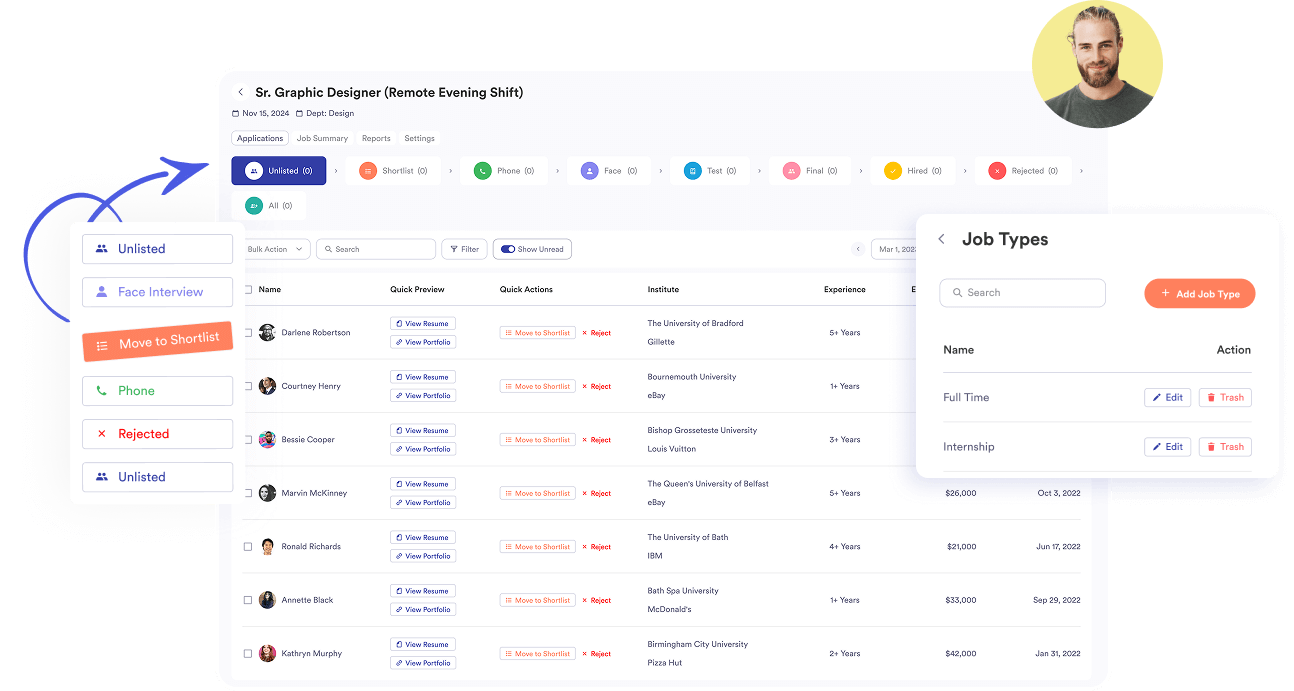Select all rows using the header checkbox
Viewport: 1294px width, 691px height.
coord(248,290)
